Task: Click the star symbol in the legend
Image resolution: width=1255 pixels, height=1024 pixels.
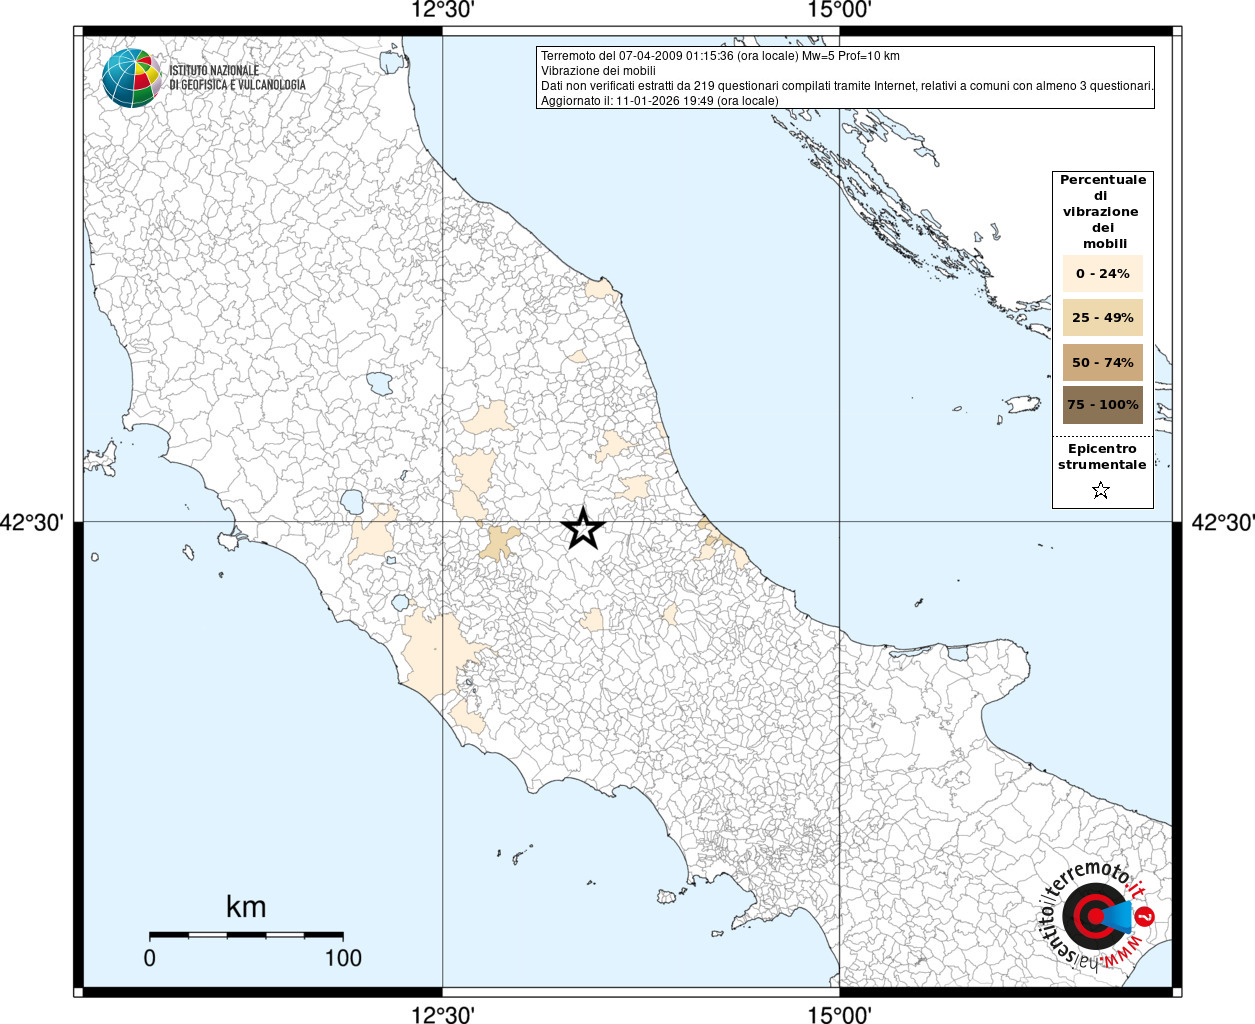Action: [1101, 490]
